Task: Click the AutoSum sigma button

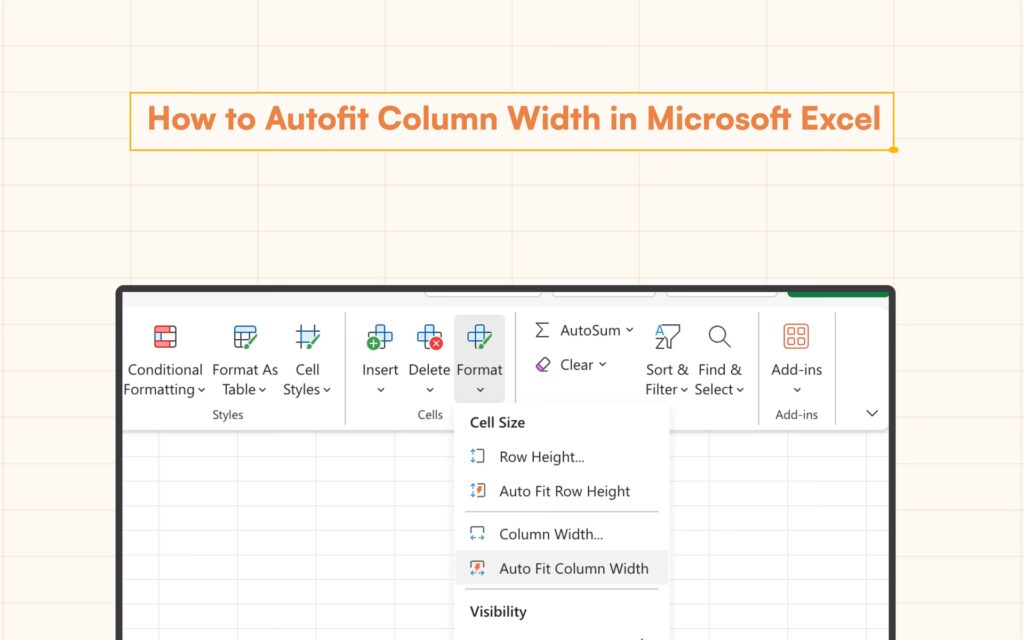Action: (x=542, y=331)
